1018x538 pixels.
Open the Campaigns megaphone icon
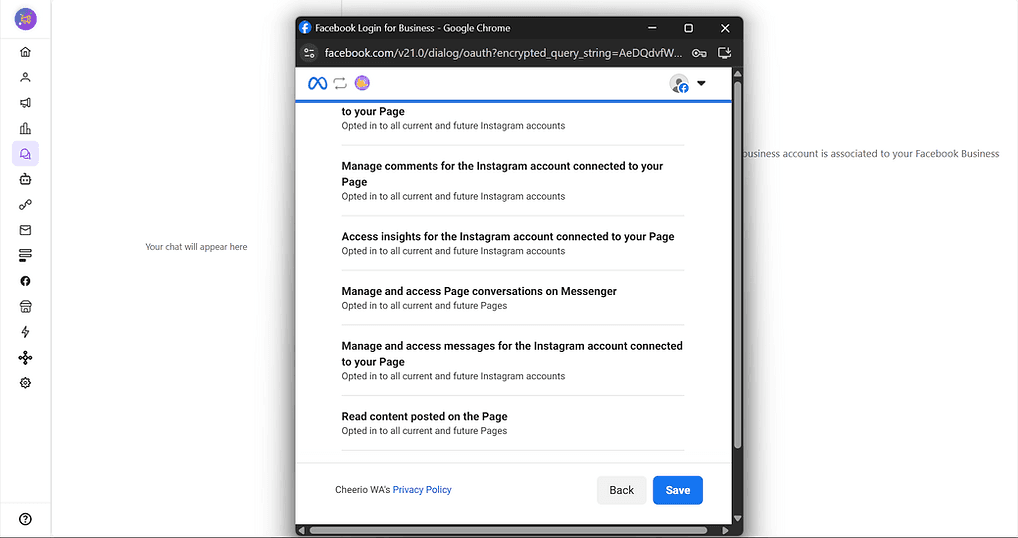pos(25,103)
